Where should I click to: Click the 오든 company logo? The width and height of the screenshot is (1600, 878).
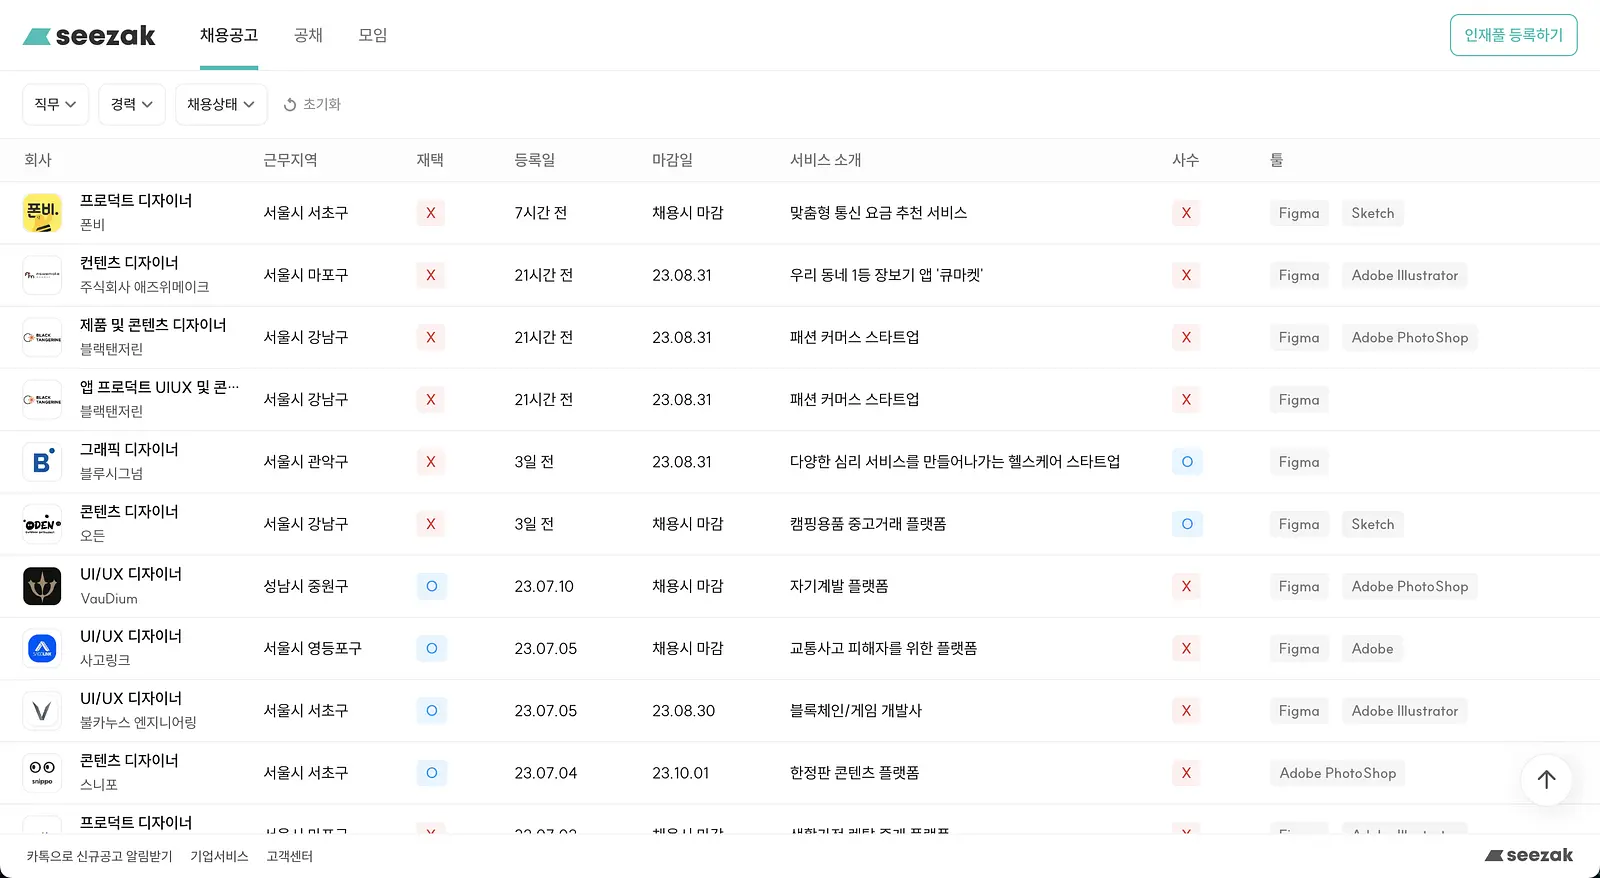(x=42, y=524)
